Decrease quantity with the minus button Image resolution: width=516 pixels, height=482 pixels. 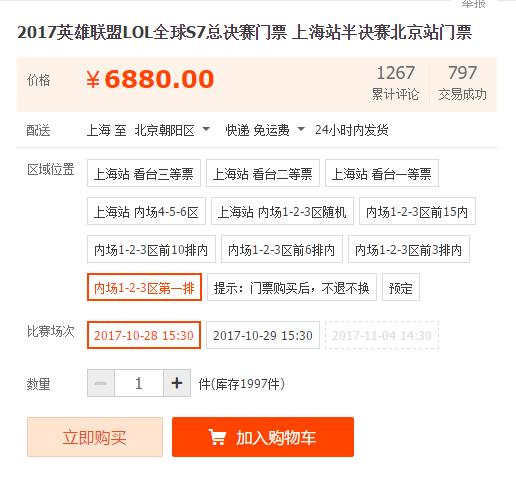coord(101,383)
